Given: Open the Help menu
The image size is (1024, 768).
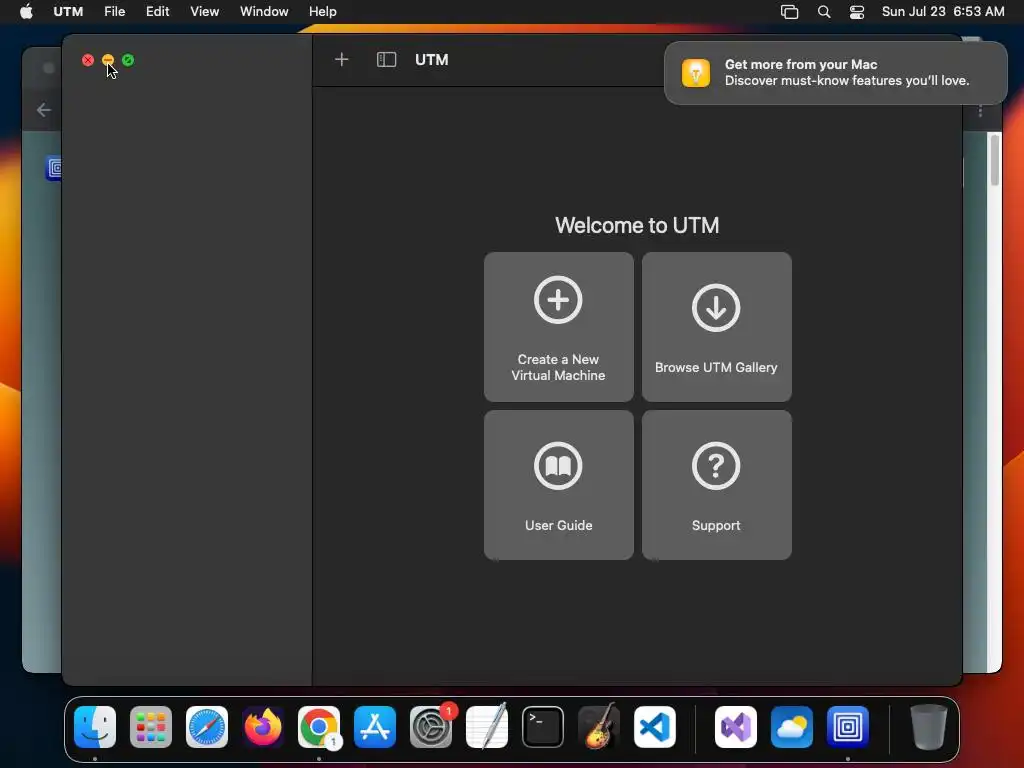Looking at the screenshot, I should pyautogui.click(x=323, y=12).
